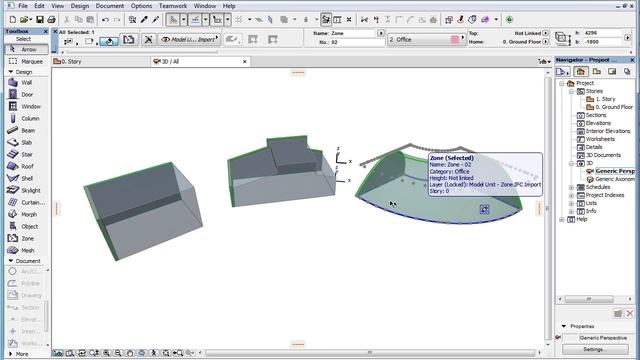
Task: Open the zone settings dialog button
Action: tap(129, 40)
